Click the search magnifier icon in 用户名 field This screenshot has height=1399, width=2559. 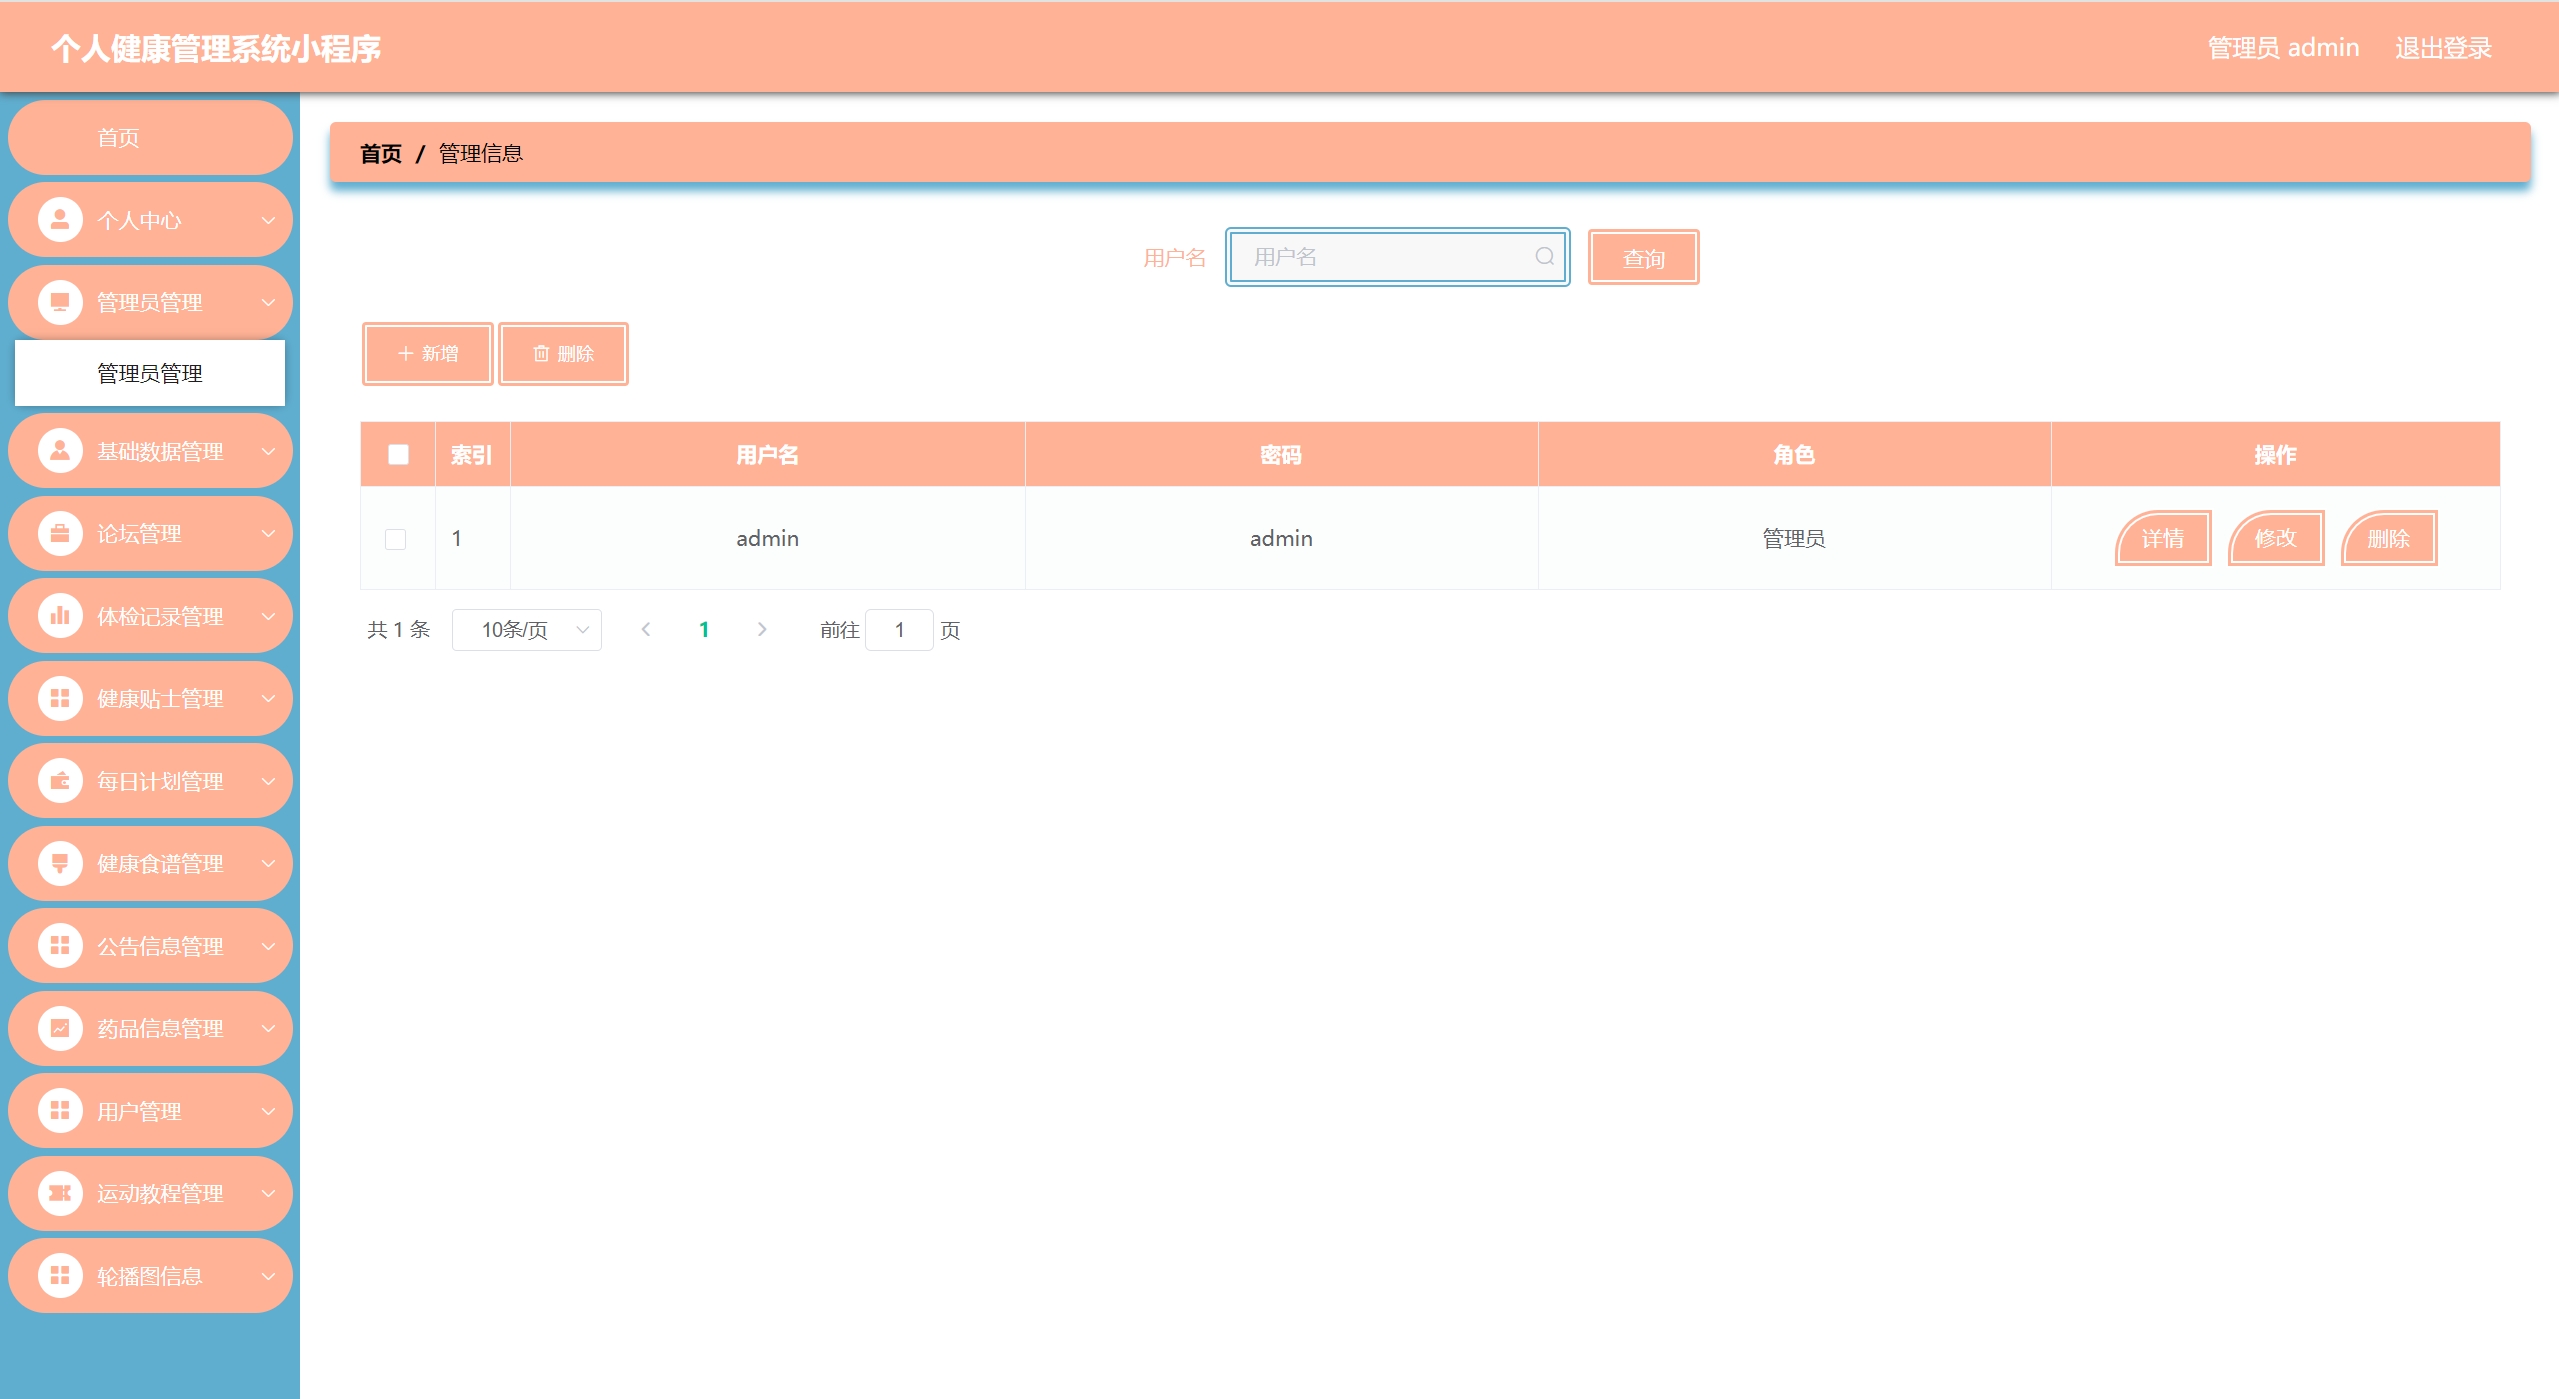pos(1544,257)
